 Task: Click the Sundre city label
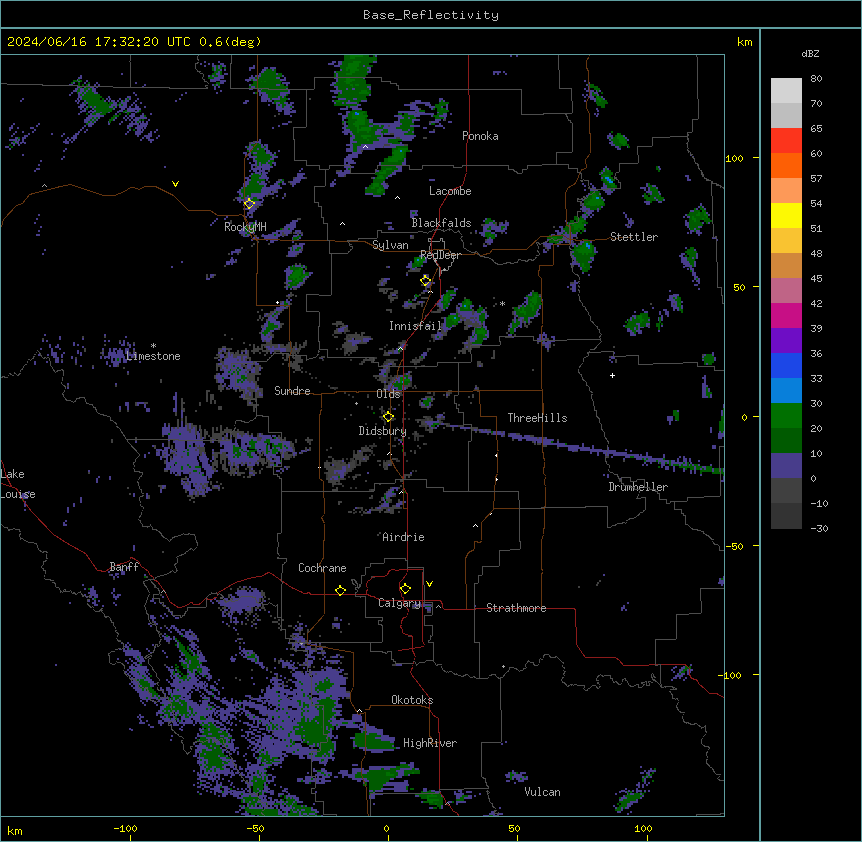(292, 391)
